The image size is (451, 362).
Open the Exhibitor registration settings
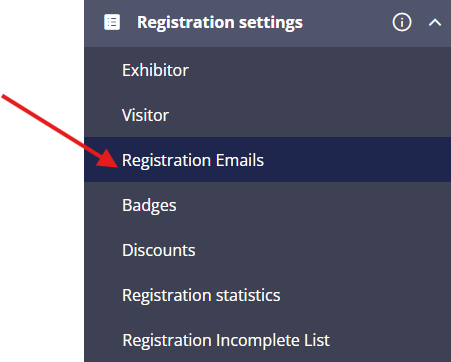(268, 70)
